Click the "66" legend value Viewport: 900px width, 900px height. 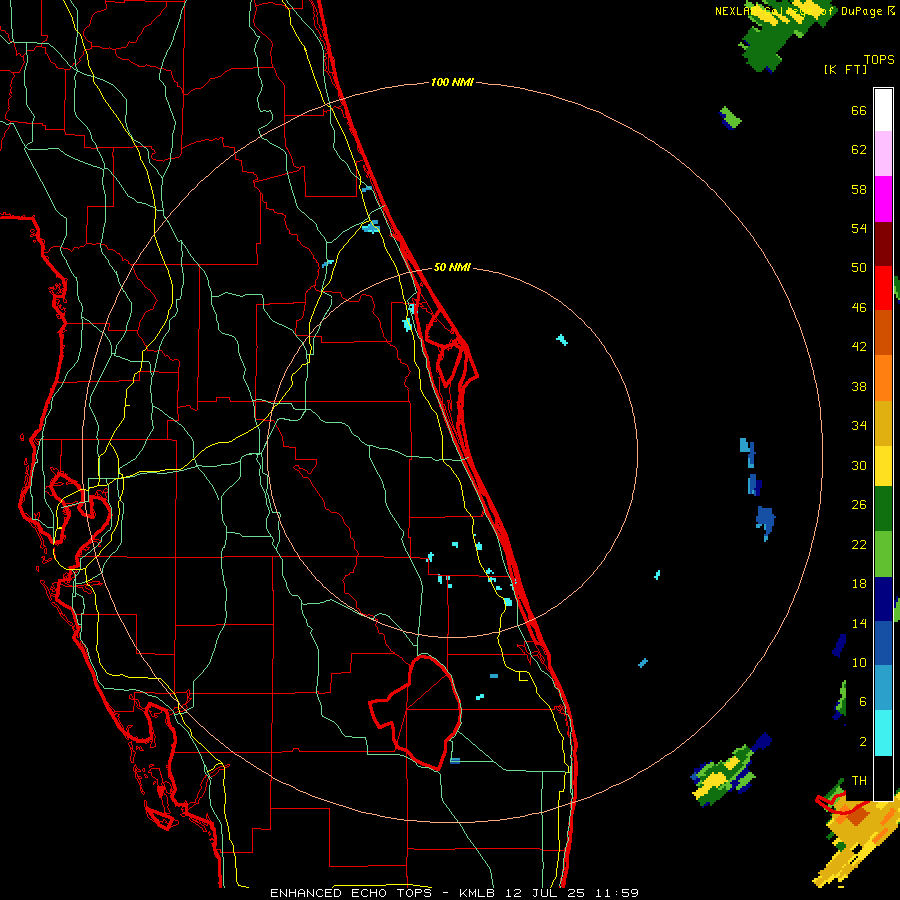pos(859,110)
